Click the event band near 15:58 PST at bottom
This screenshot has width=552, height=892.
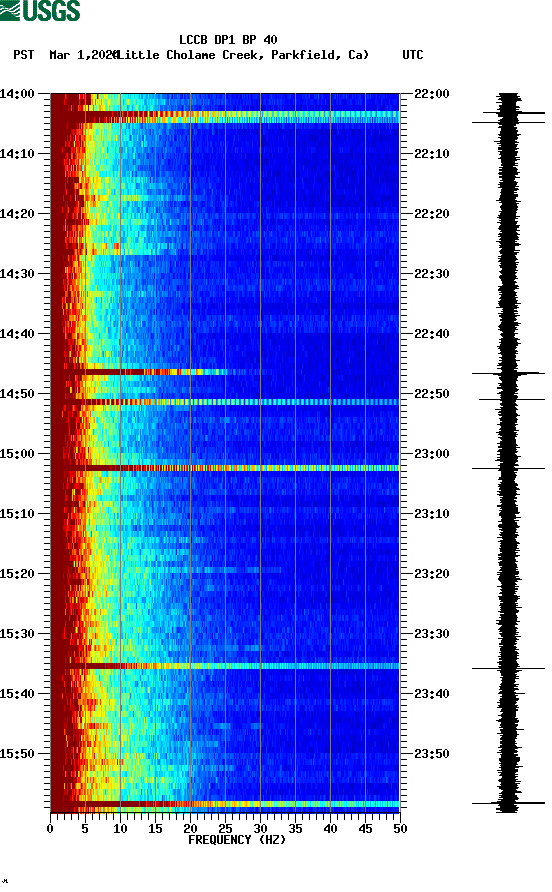pos(225,804)
